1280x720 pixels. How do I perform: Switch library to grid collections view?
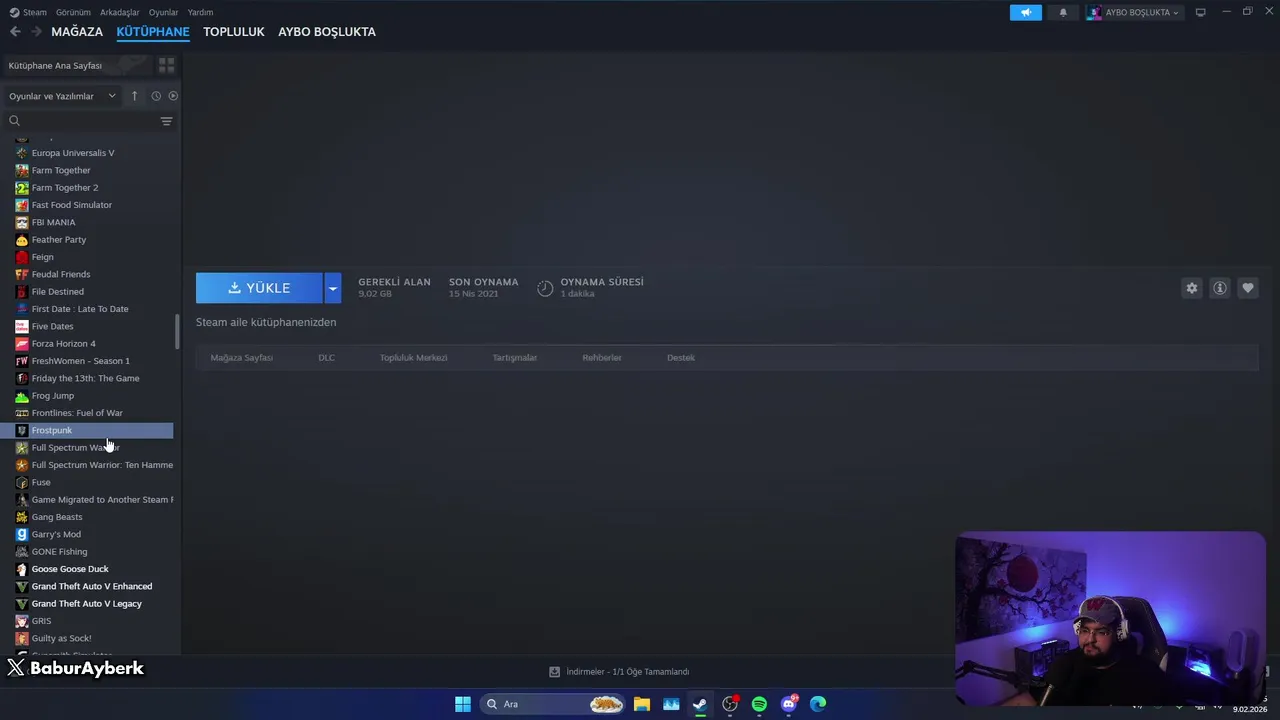pyautogui.click(x=166, y=65)
